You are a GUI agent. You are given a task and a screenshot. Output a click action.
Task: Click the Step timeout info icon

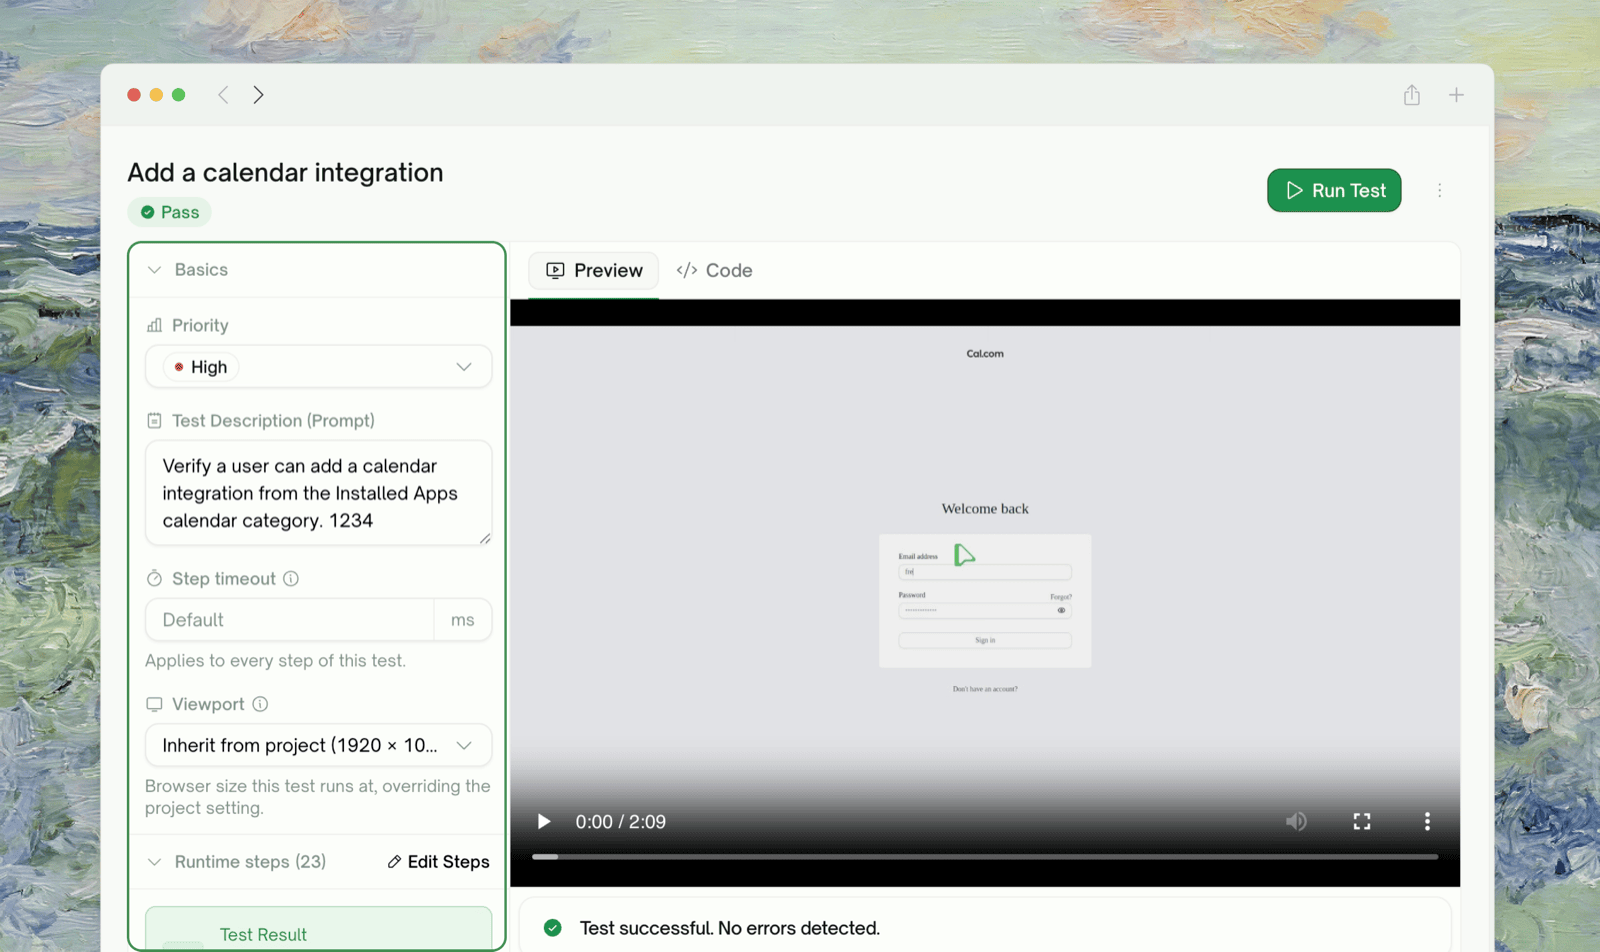[291, 579]
